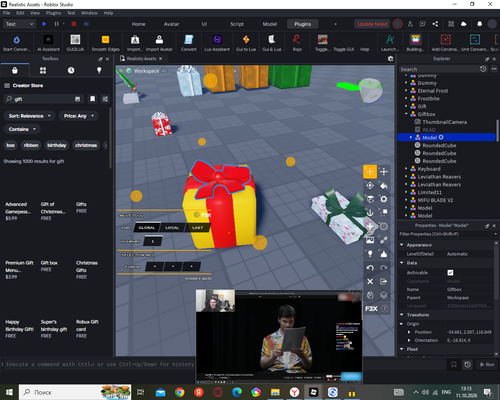Image resolution: width=500 pixels, height=400 pixels.
Task: Select the F3X Weld link tool
Action: [384, 240]
